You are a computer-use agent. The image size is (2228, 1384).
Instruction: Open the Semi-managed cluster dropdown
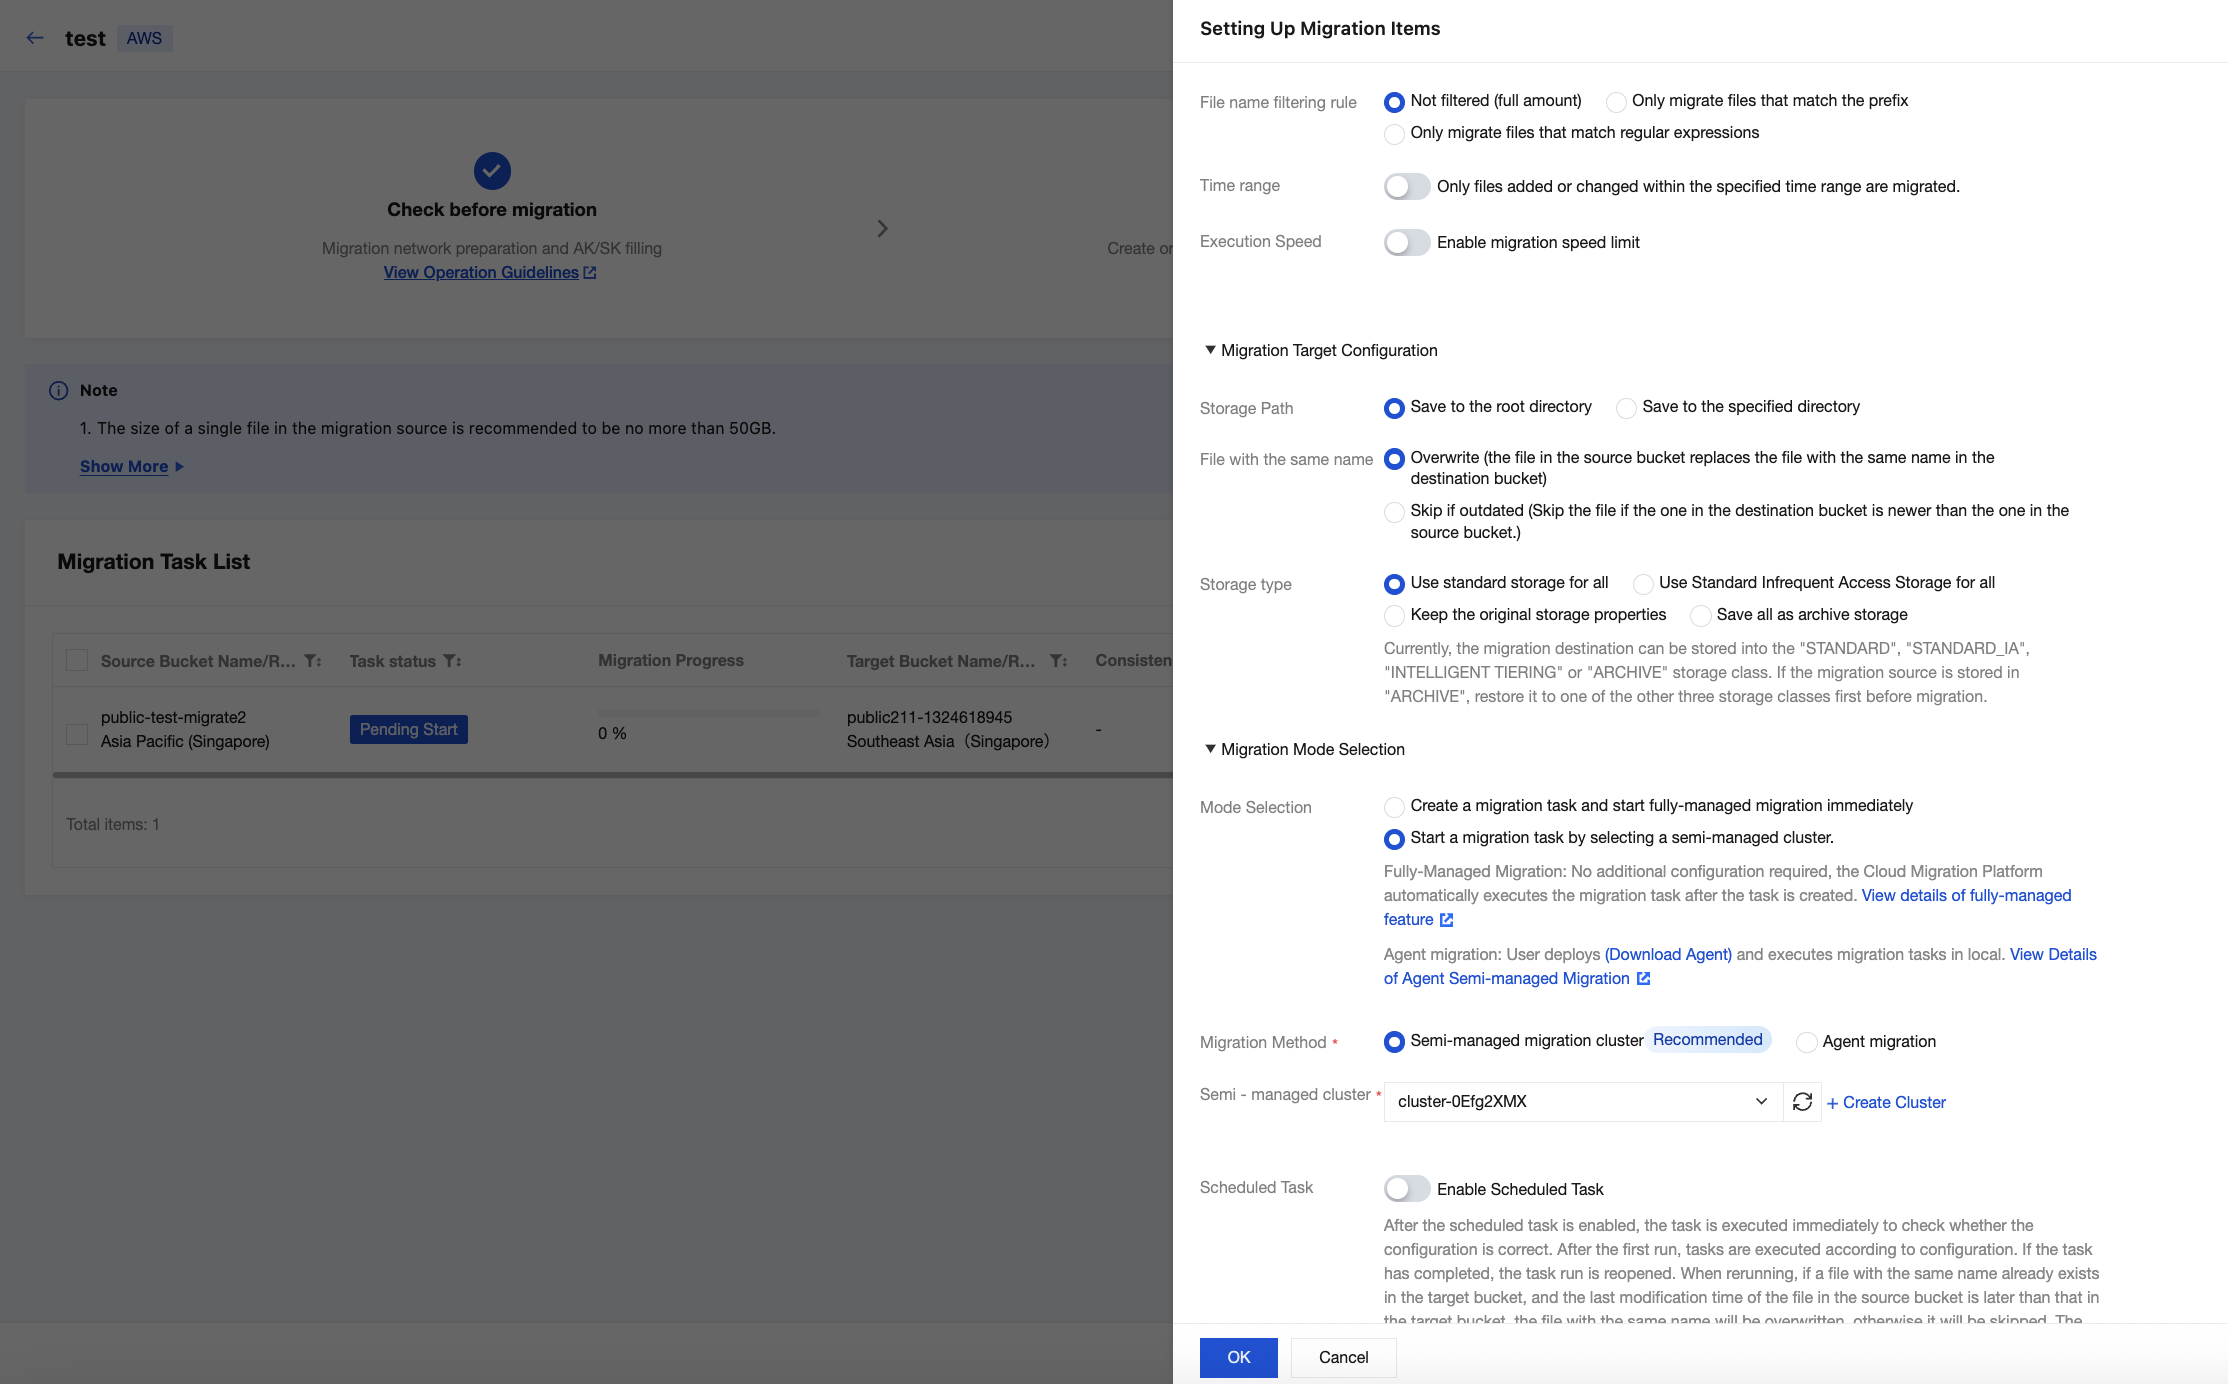click(x=1582, y=1102)
